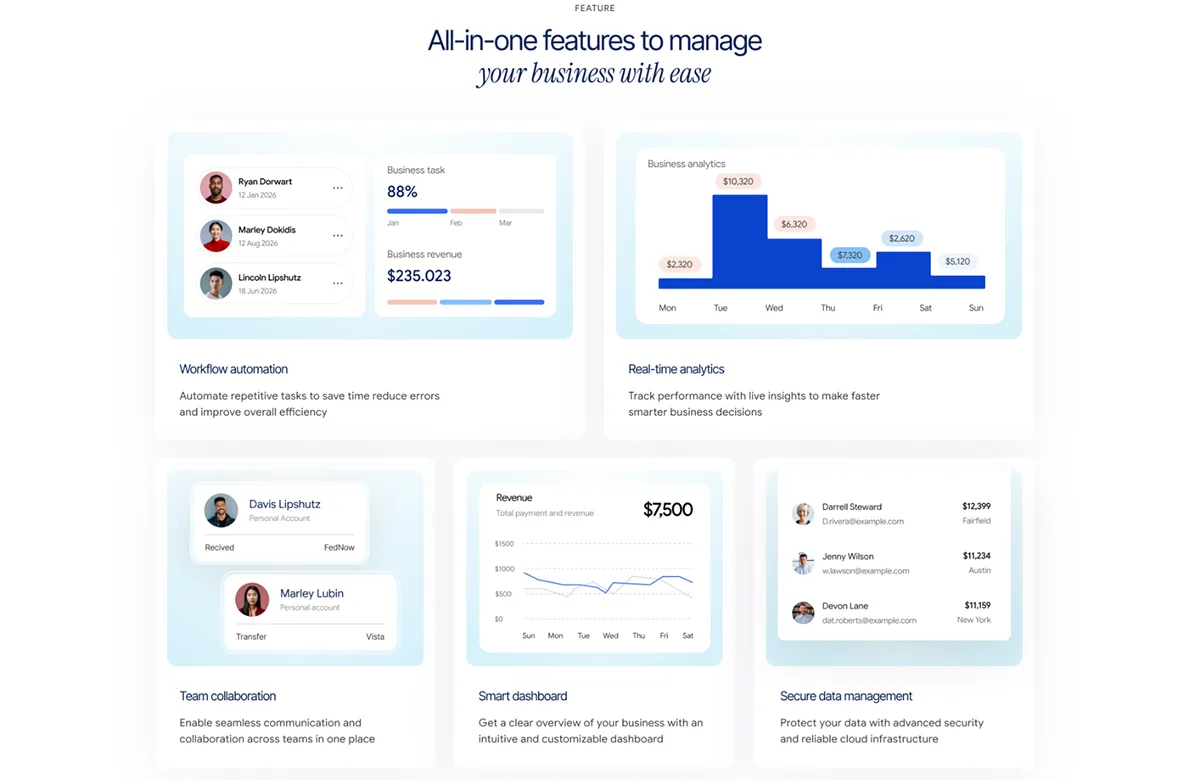The width and height of the screenshot is (1188, 780).
Task: Click the $235.023 business revenue value
Action: point(419,276)
